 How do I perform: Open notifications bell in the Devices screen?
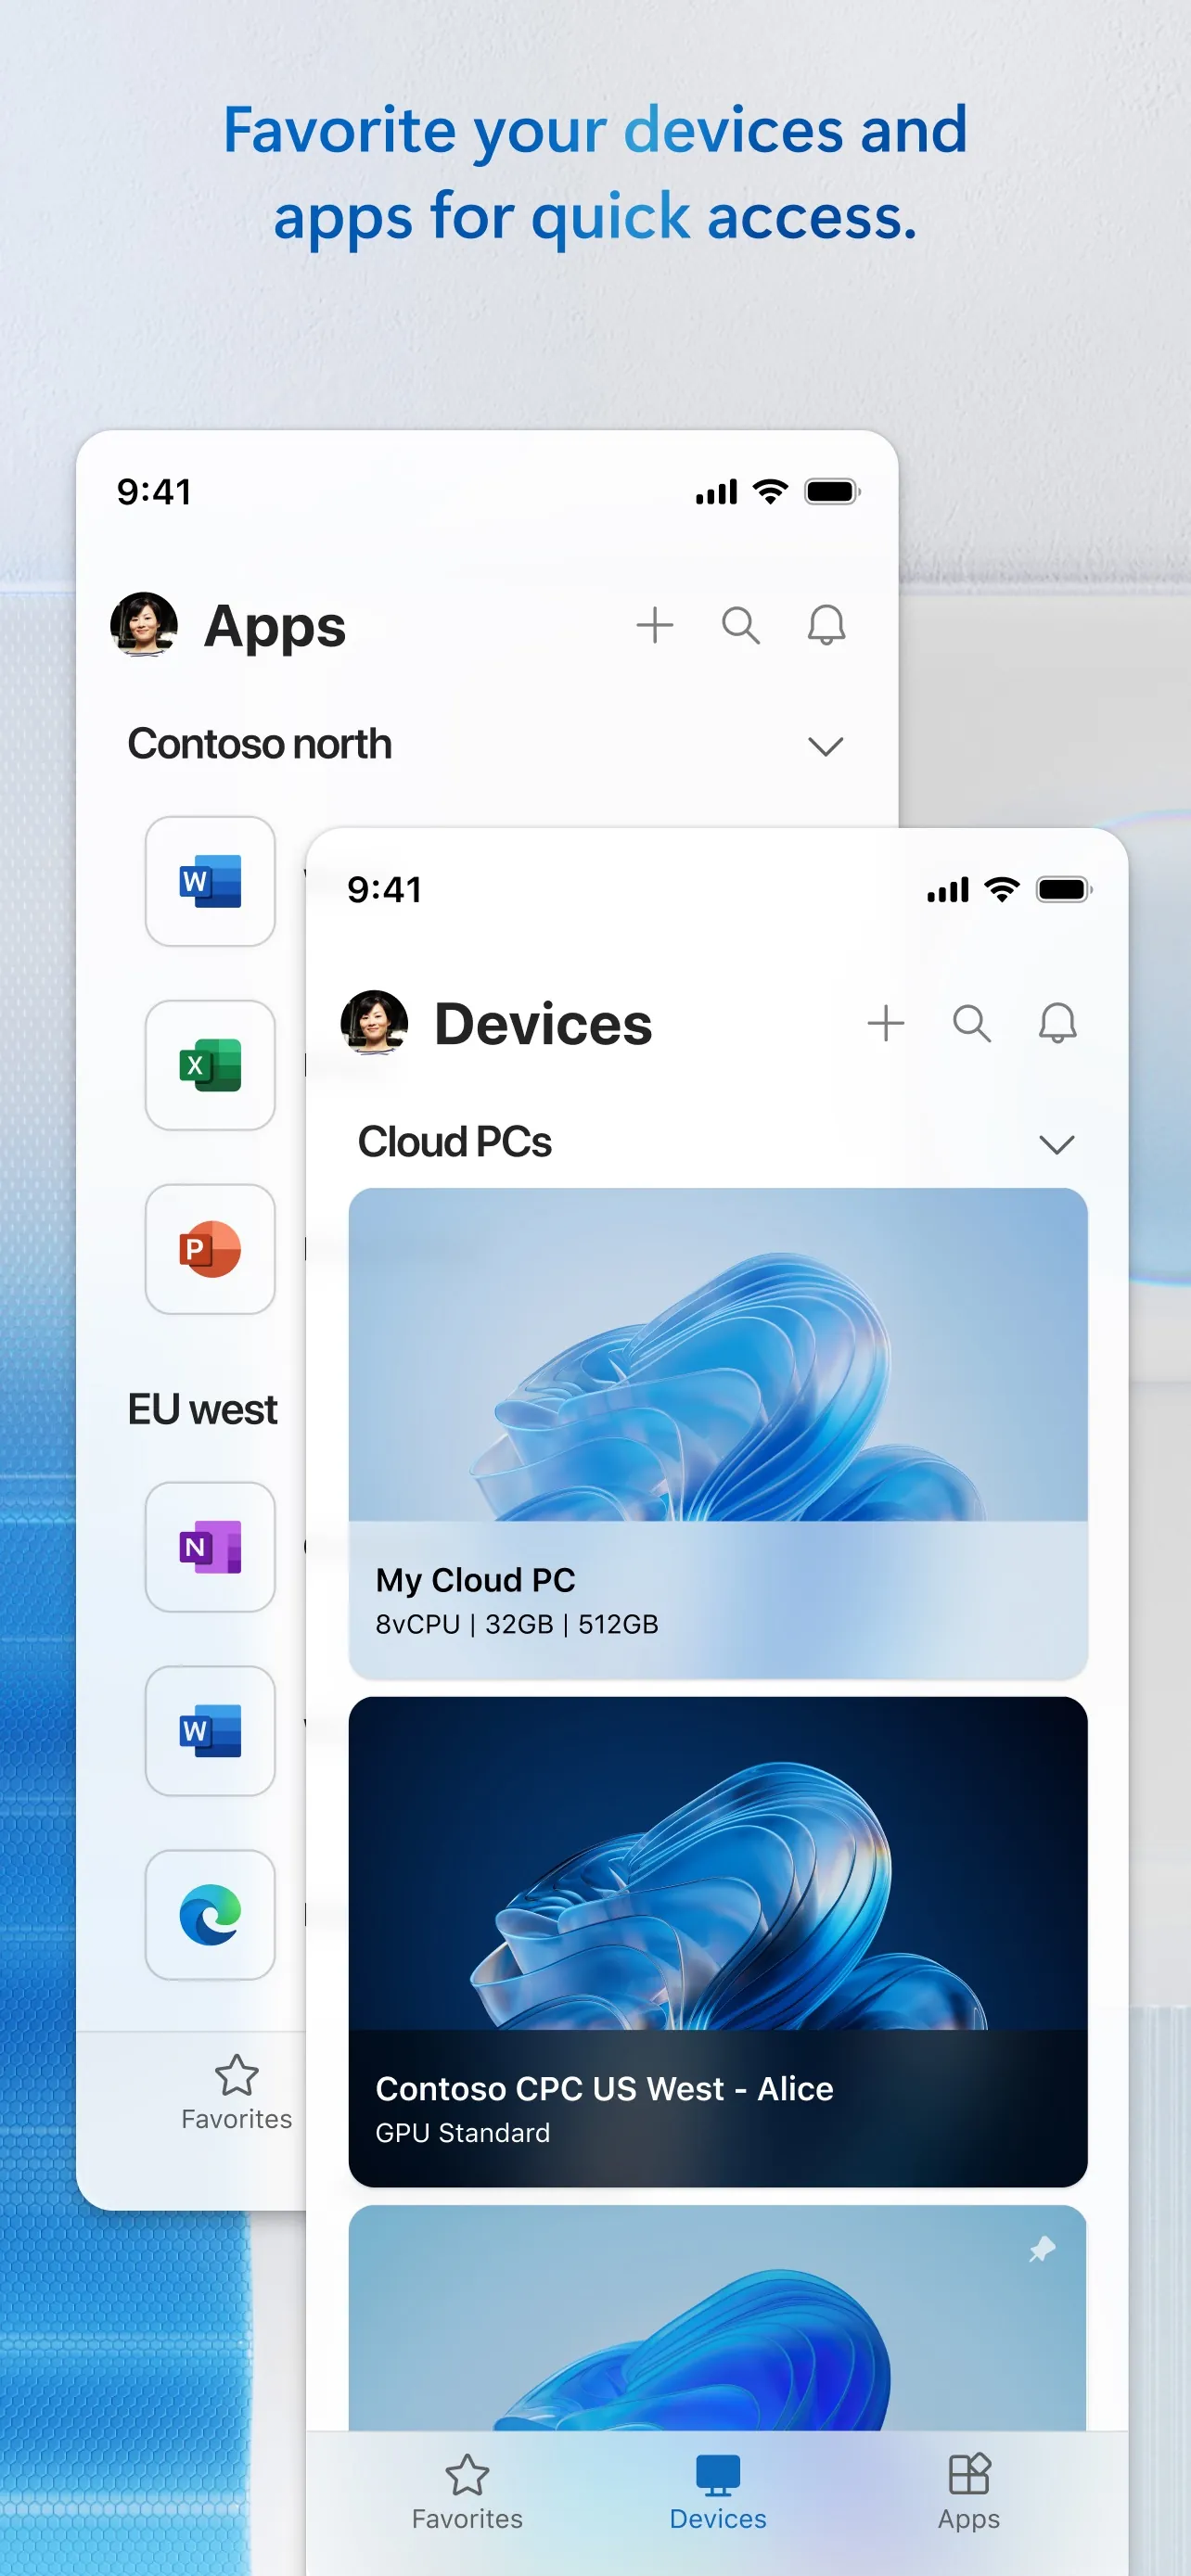point(1057,1023)
